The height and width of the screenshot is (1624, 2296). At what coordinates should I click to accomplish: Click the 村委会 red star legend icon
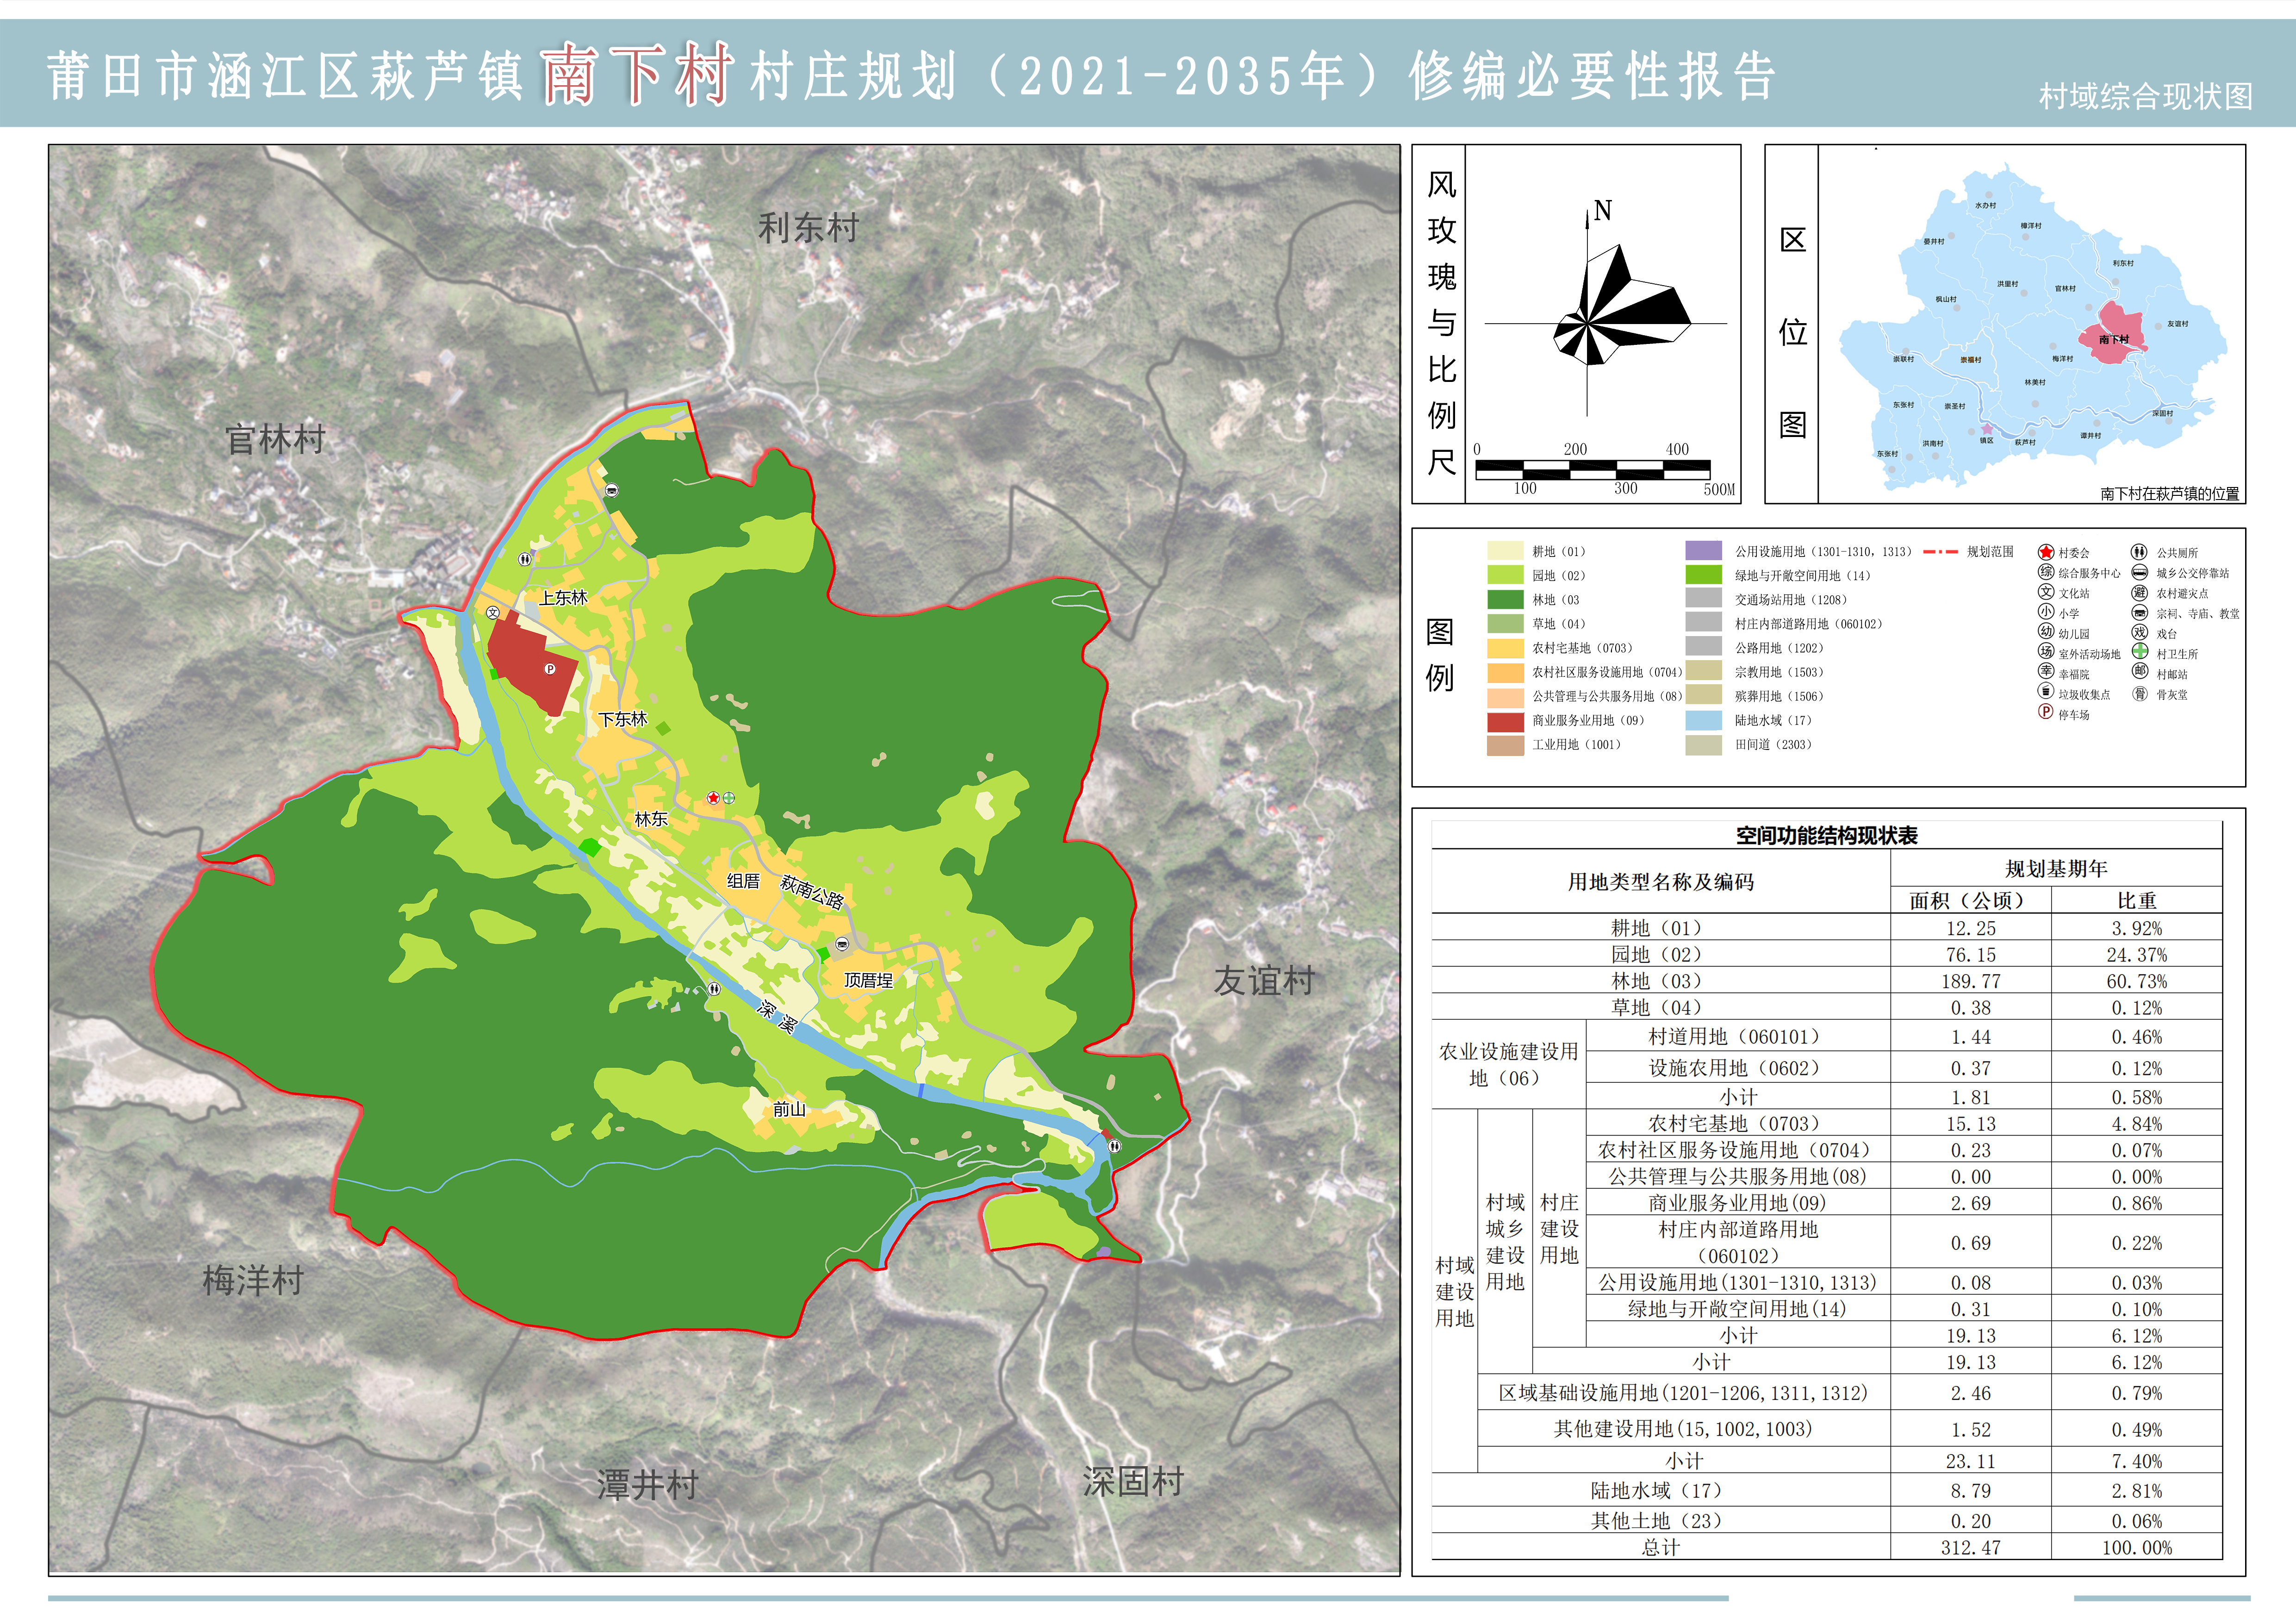pyautogui.click(x=2046, y=552)
